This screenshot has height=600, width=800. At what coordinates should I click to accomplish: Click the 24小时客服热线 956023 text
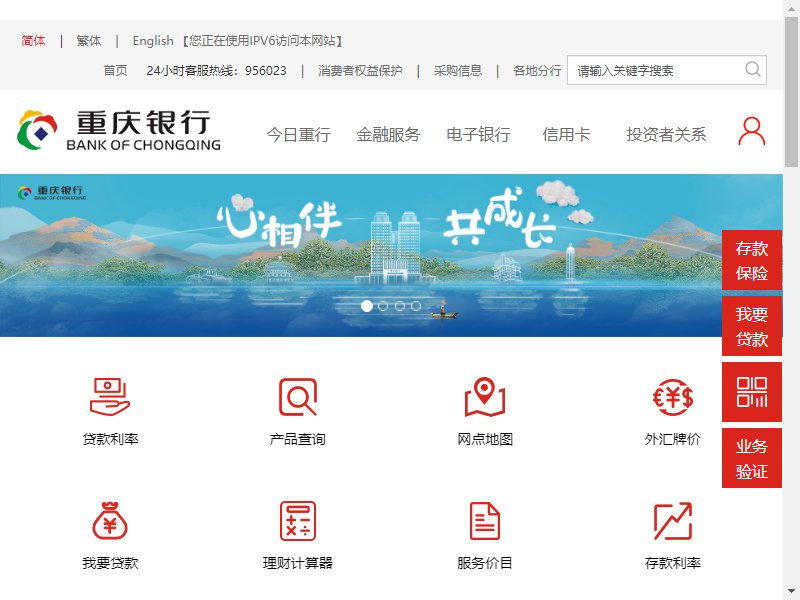tap(216, 70)
